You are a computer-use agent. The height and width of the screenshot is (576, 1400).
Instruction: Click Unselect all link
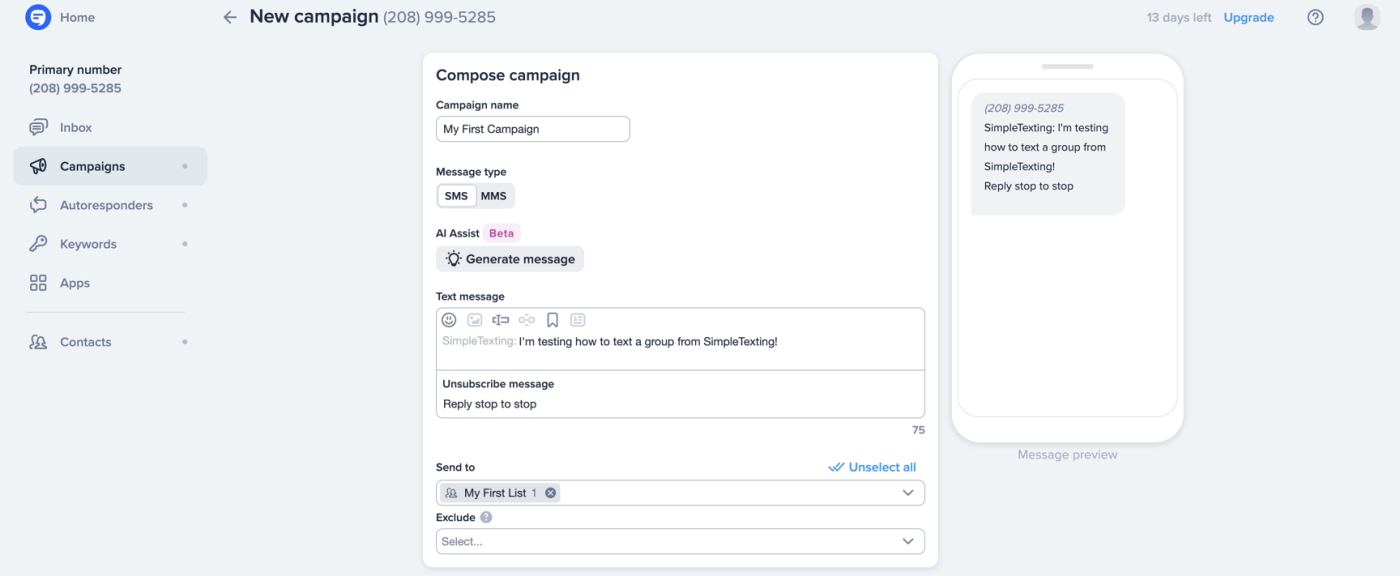[872, 467]
